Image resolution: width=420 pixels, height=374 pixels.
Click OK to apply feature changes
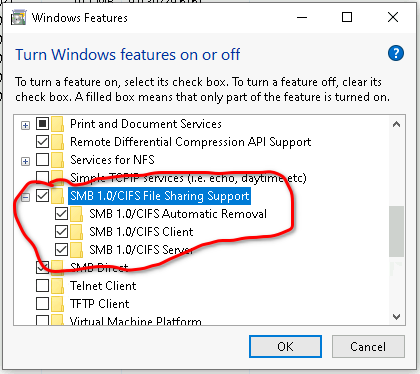click(x=285, y=347)
